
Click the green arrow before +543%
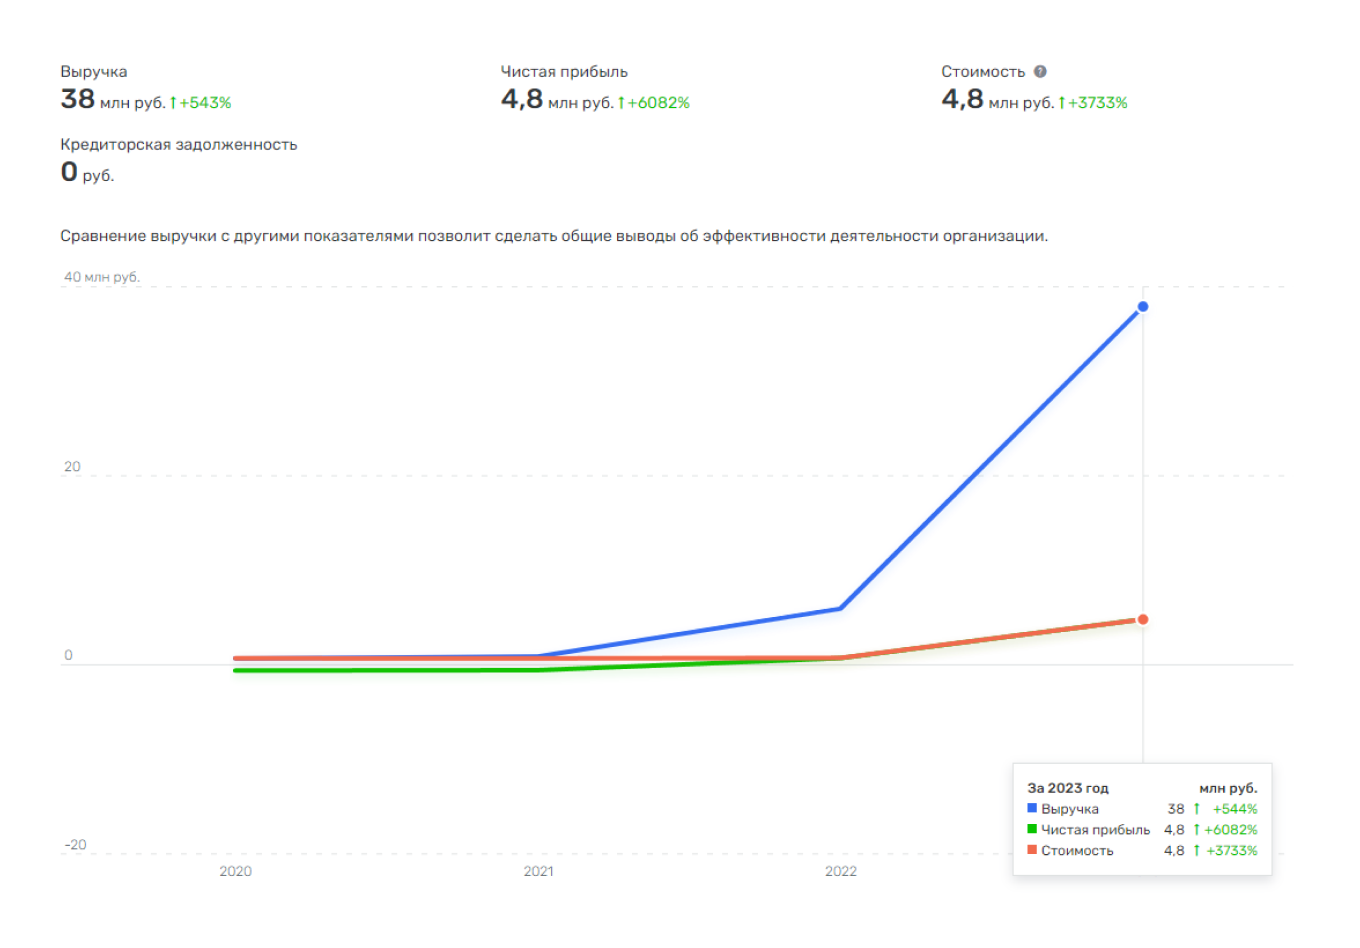(173, 103)
